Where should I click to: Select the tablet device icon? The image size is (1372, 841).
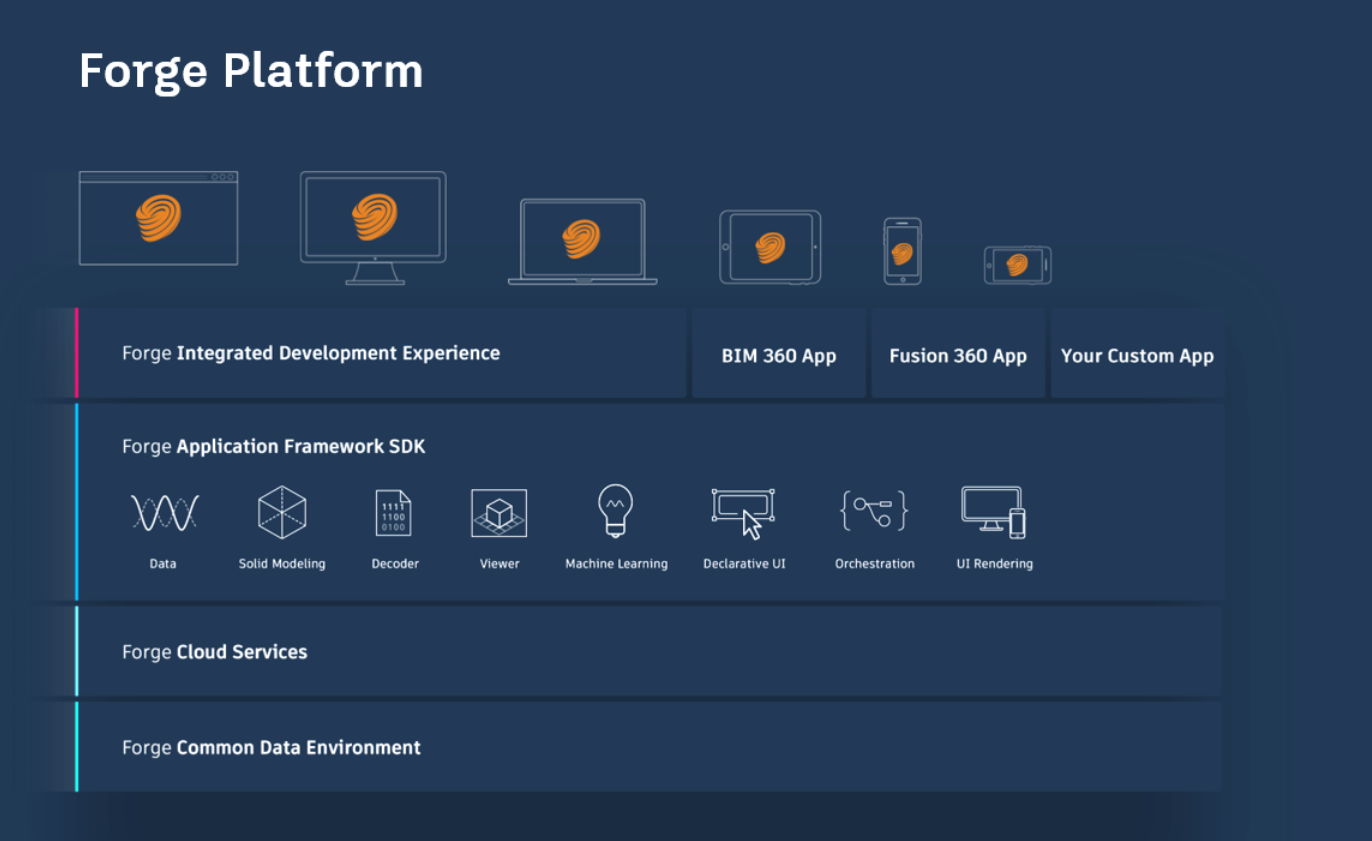pyautogui.click(x=770, y=247)
